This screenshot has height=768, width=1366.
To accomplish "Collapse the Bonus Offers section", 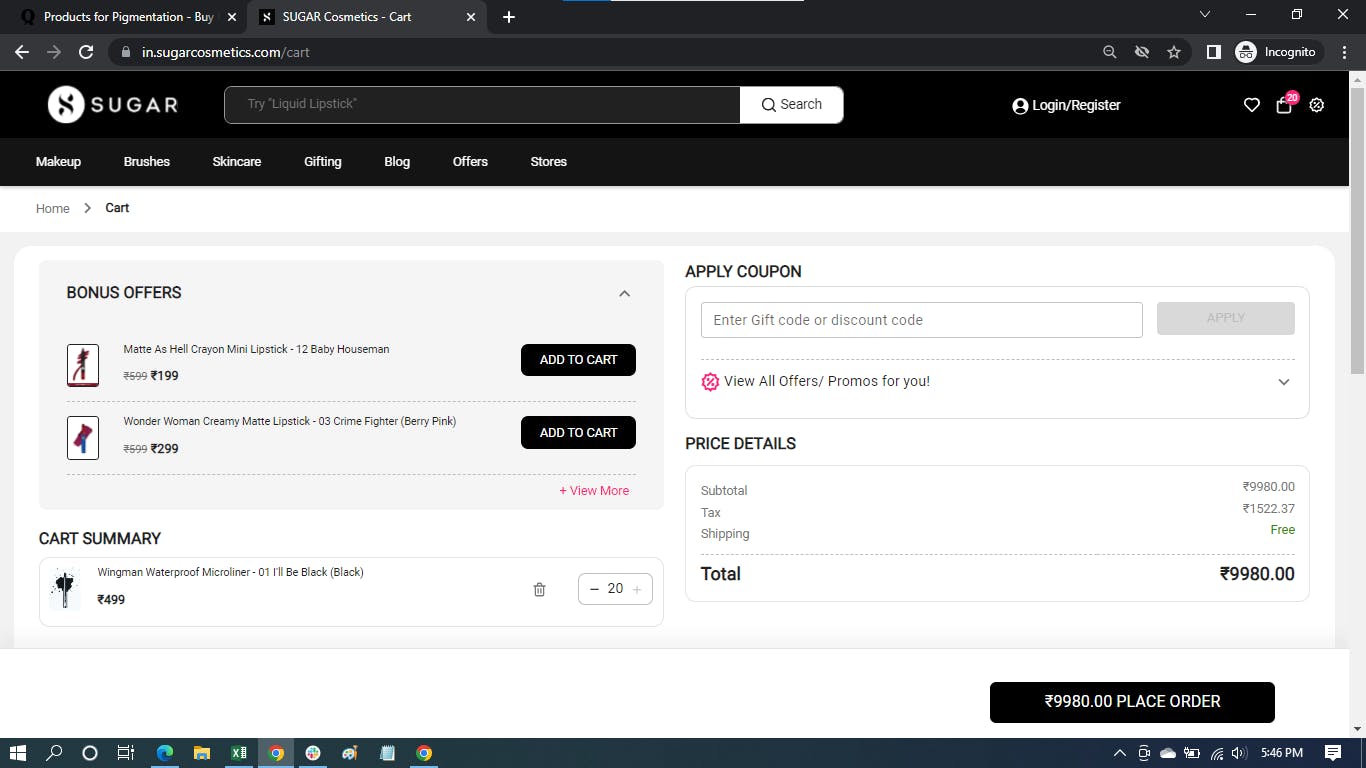I will 624,293.
